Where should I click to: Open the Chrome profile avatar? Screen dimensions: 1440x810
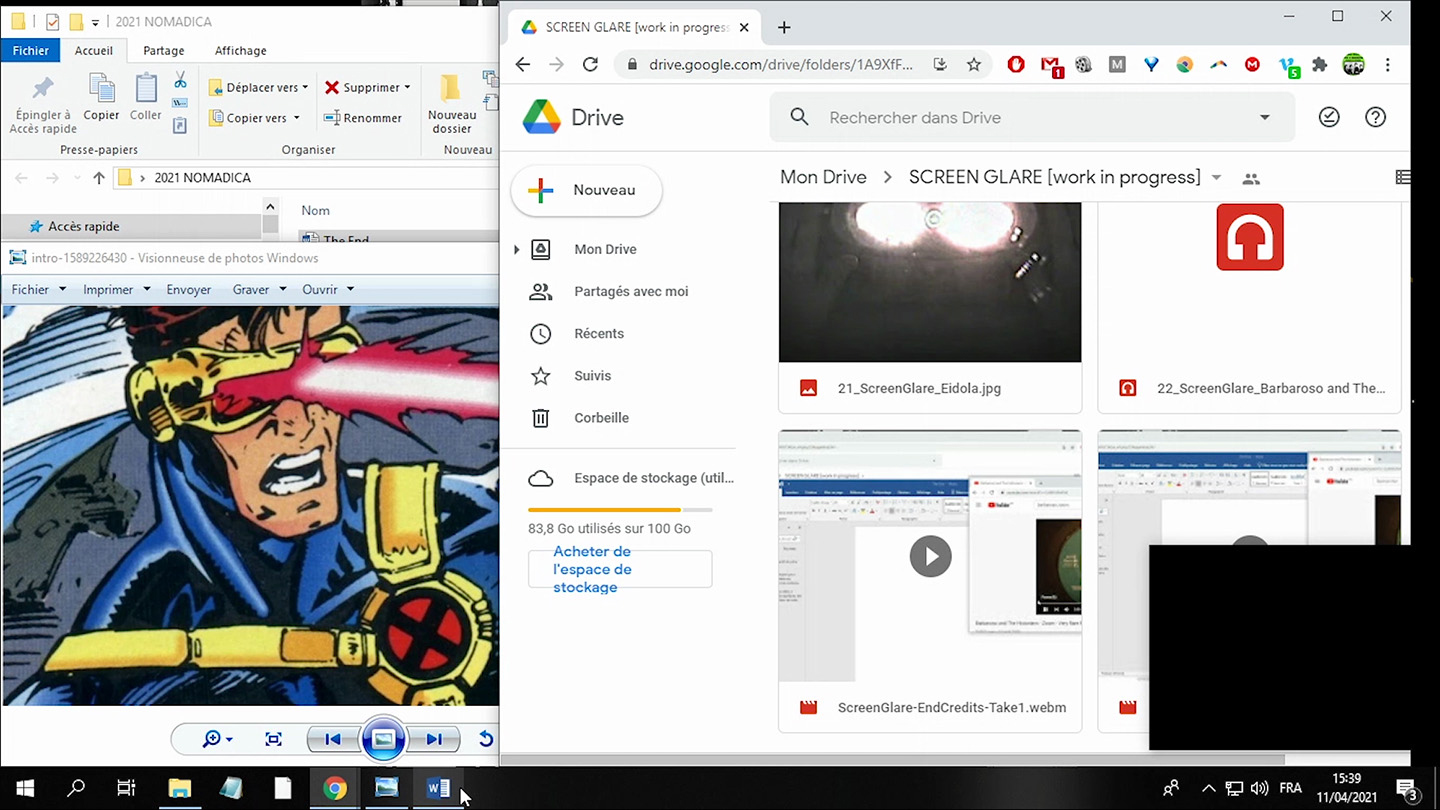[x=1353, y=64]
